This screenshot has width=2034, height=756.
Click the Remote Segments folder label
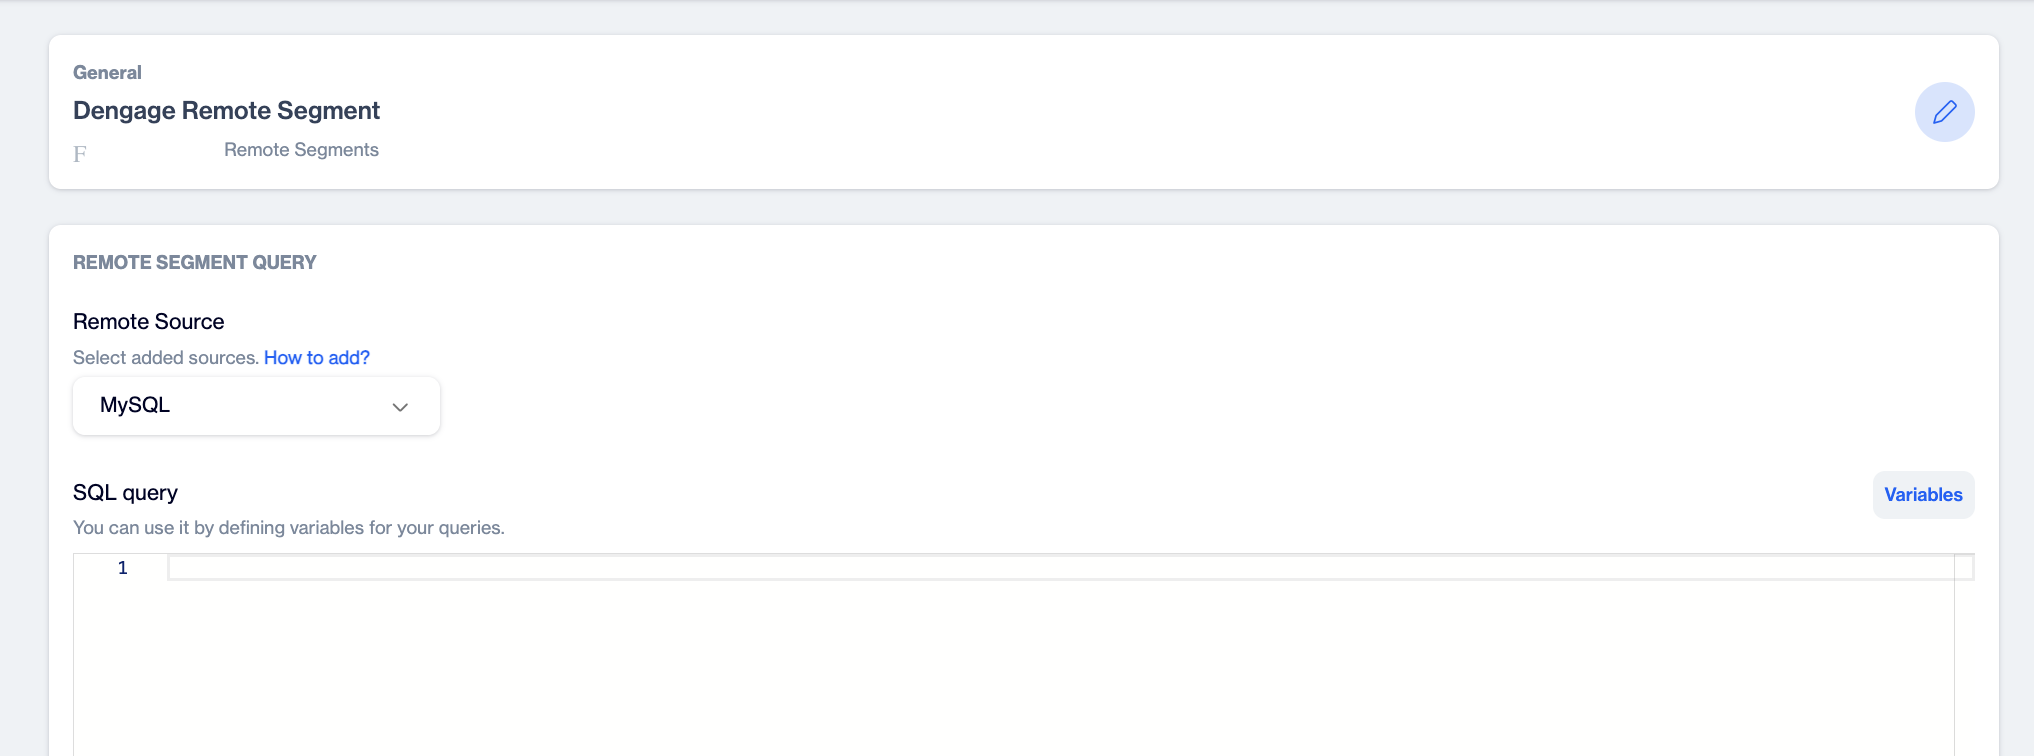pos(301,150)
